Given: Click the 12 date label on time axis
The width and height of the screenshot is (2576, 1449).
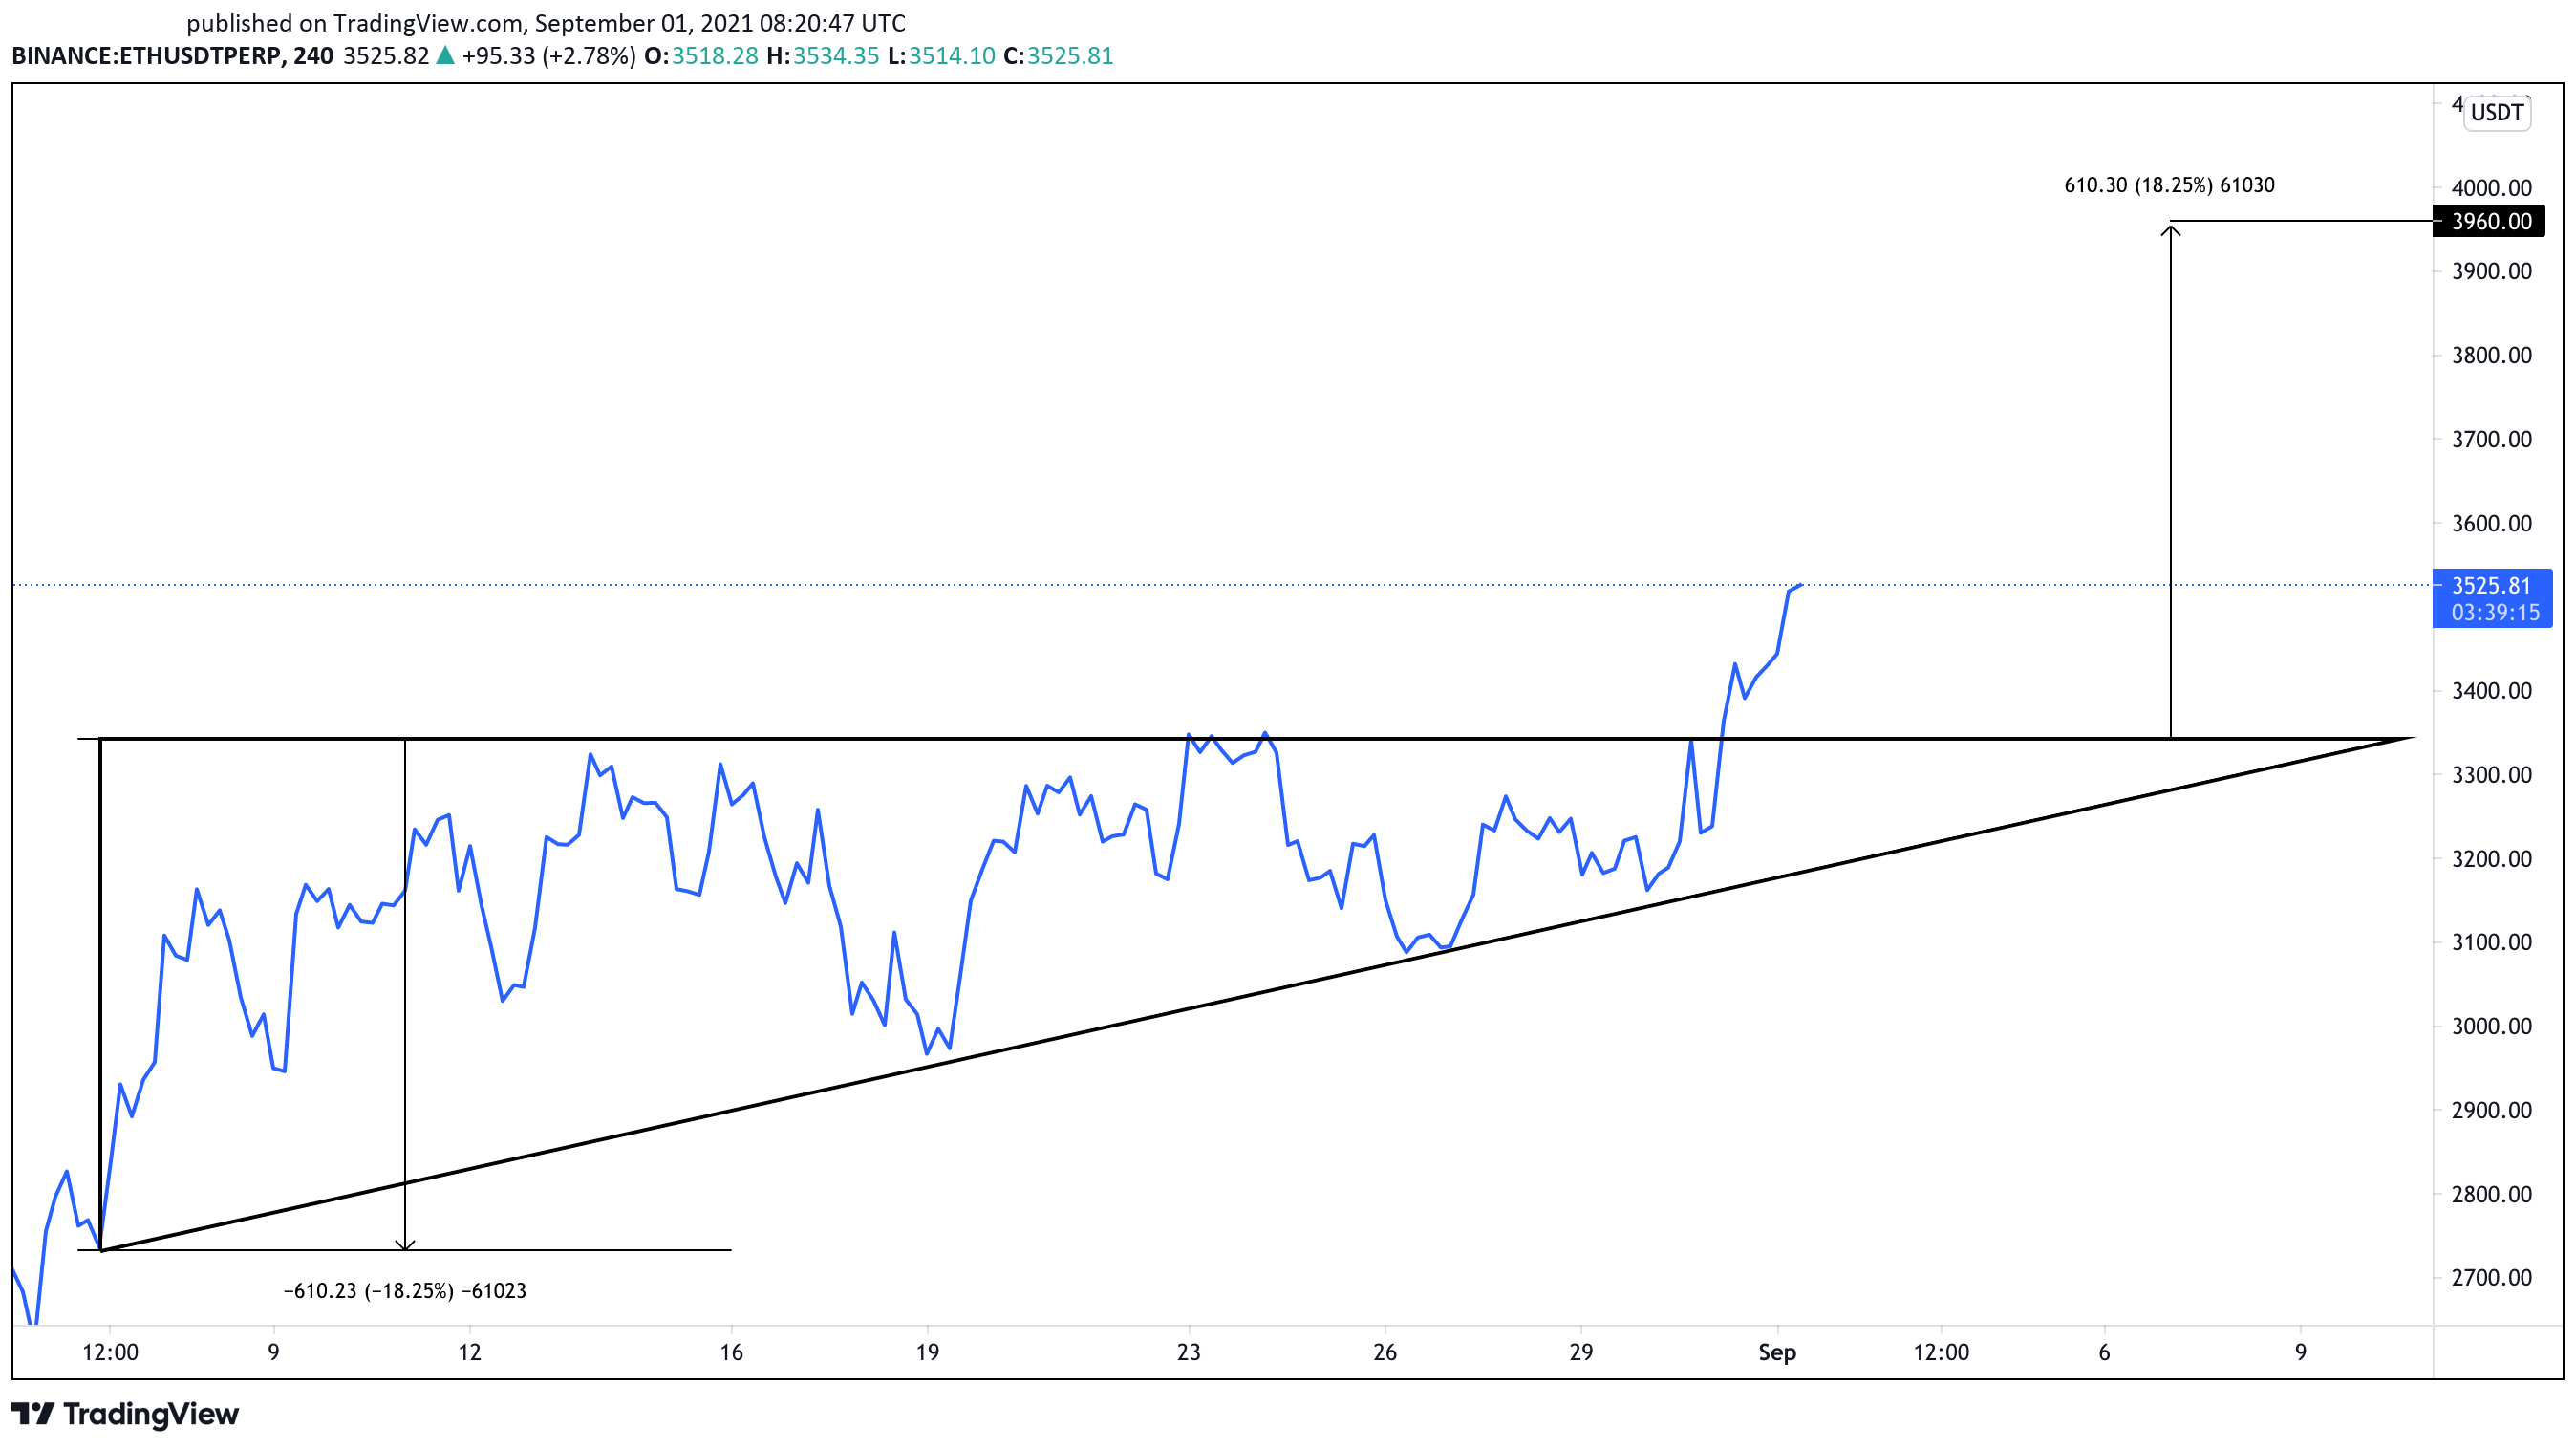Looking at the screenshot, I should pyautogui.click(x=469, y=1352).
